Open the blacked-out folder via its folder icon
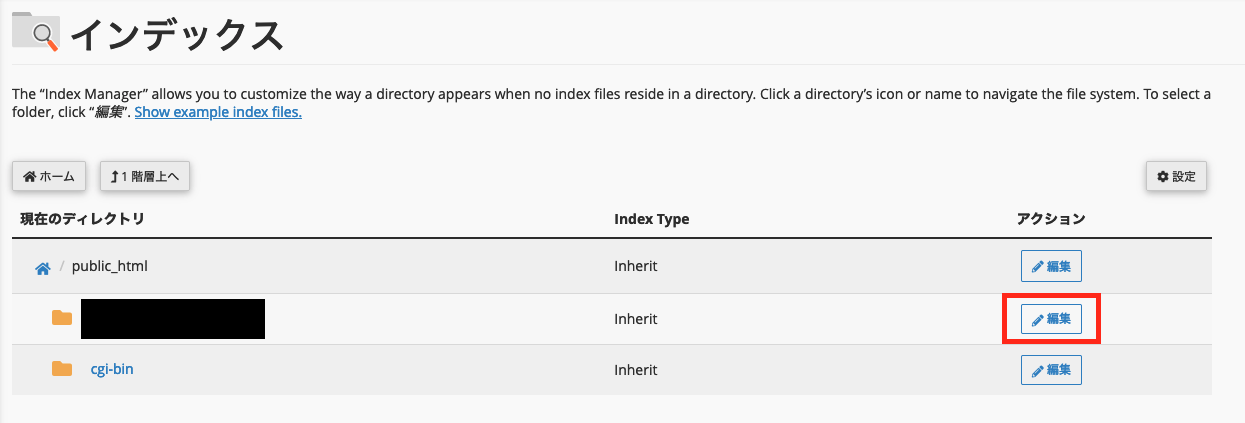The height and width of the screenshot is (423, 1245). [x=62, y=318]
